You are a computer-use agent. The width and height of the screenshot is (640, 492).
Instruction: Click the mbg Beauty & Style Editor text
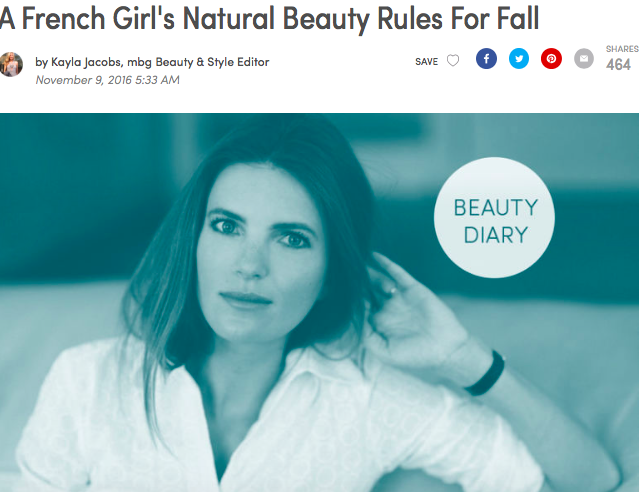(198, 62)
